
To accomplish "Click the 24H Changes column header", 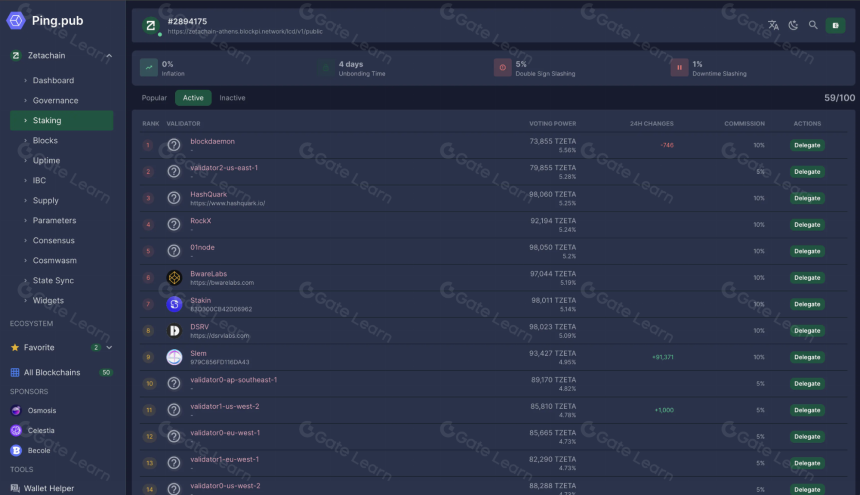I will point(652,124).
